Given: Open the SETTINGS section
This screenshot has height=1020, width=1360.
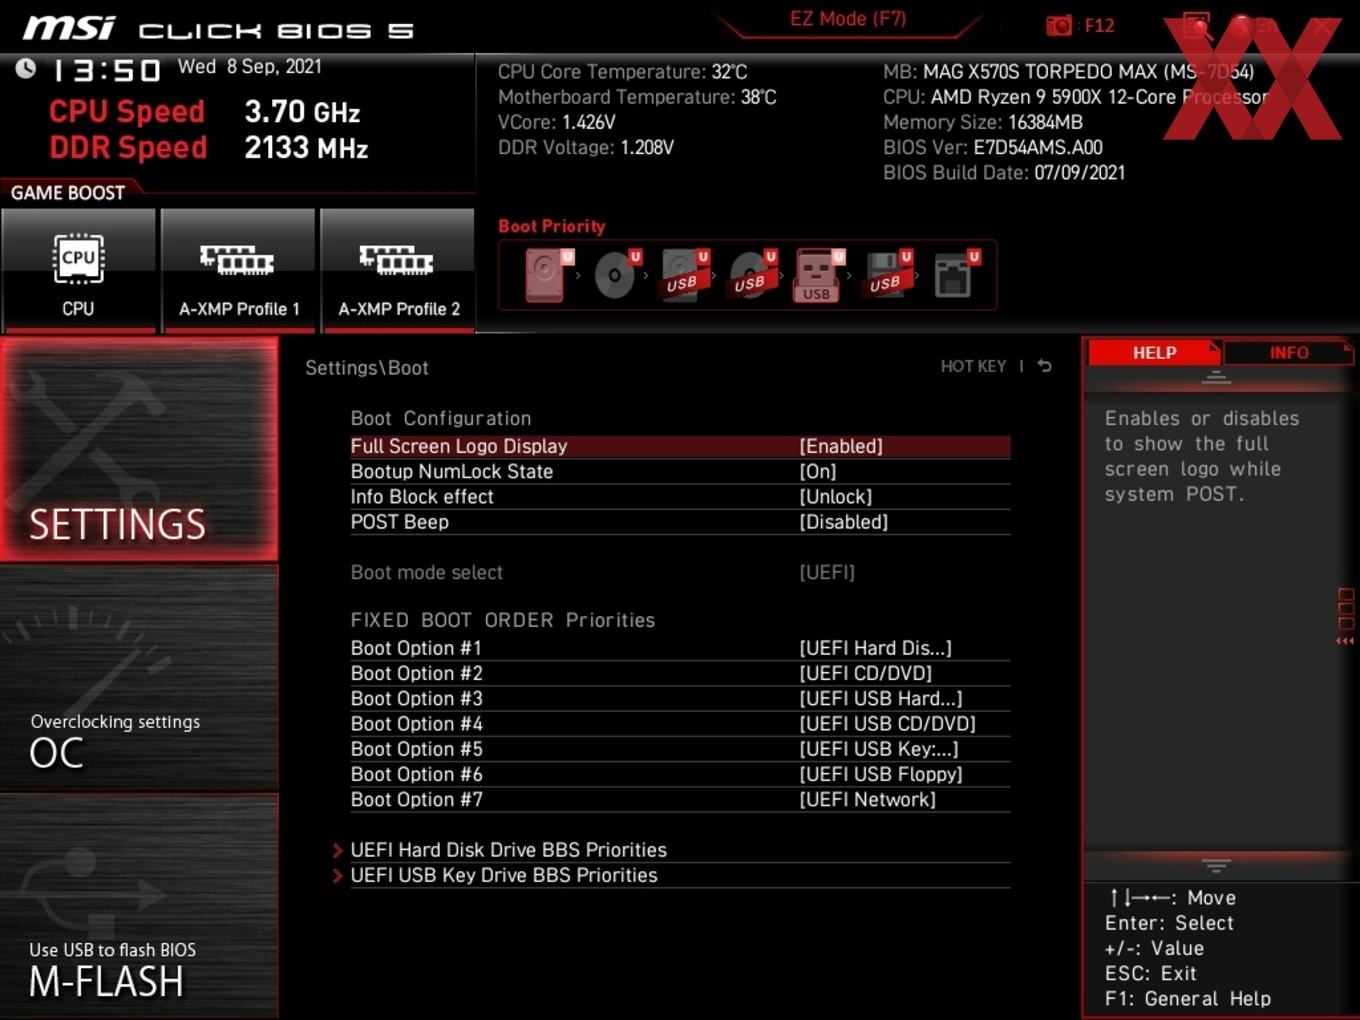Looking at the screenshot, I should (x=139, y=449).
